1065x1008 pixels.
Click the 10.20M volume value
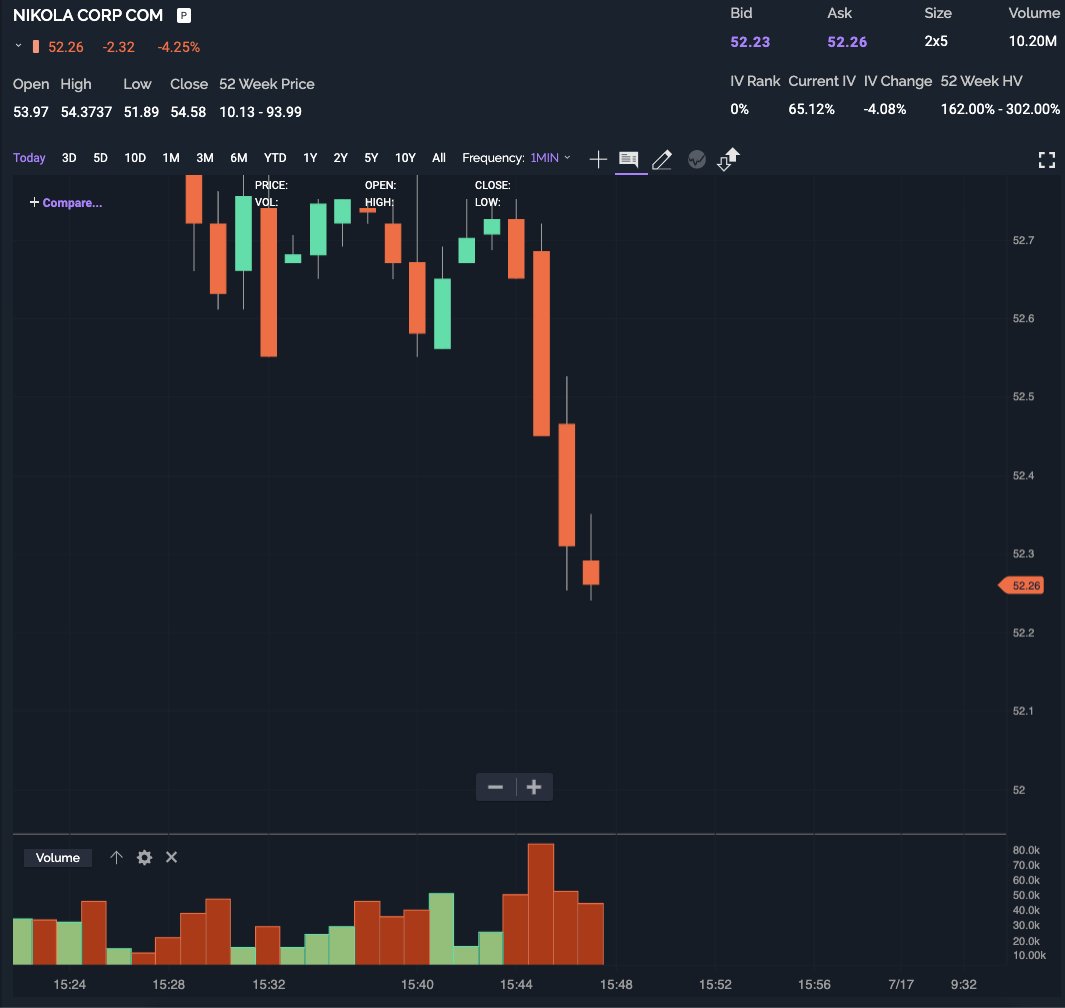coord(1032,41)
